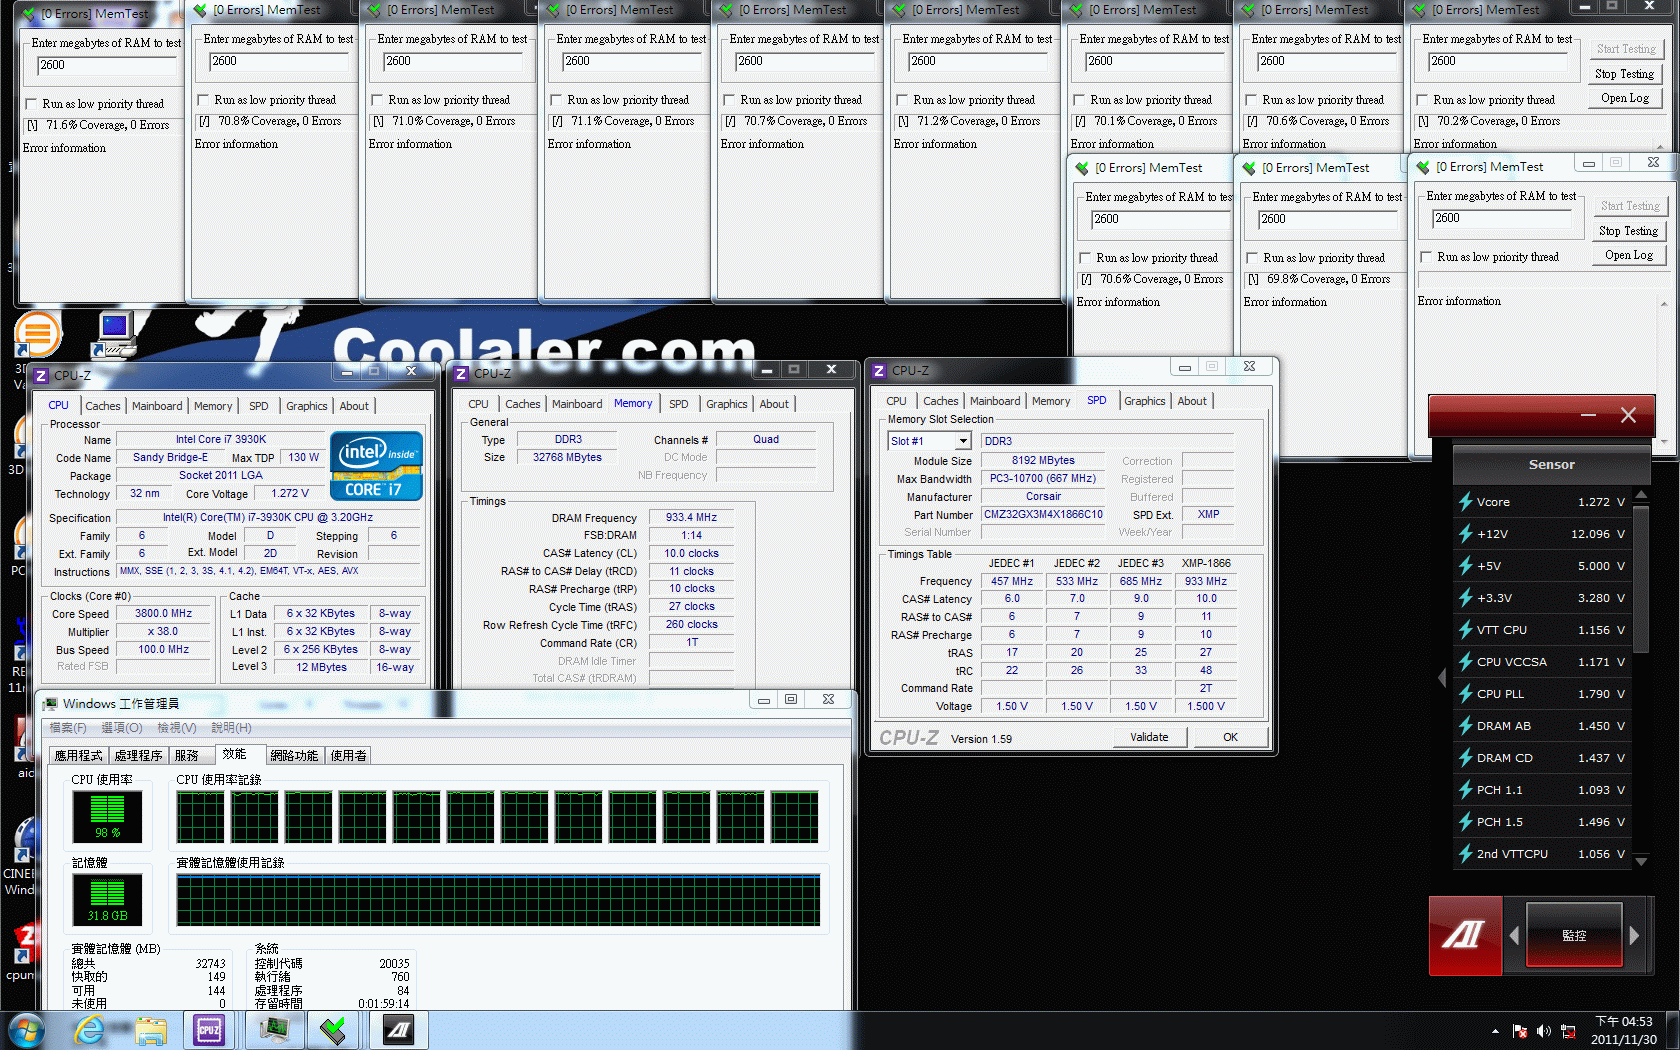Enable low priority thread in 71.2% coverage MemTest

pyautogui.click(x=902, y=100)
